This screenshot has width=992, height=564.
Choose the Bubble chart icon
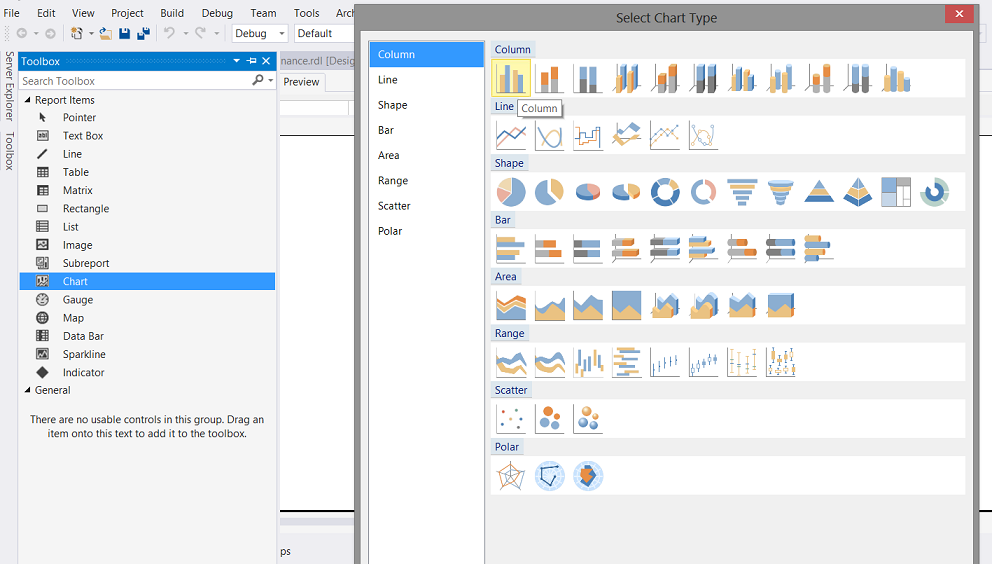tap(549, 419)
